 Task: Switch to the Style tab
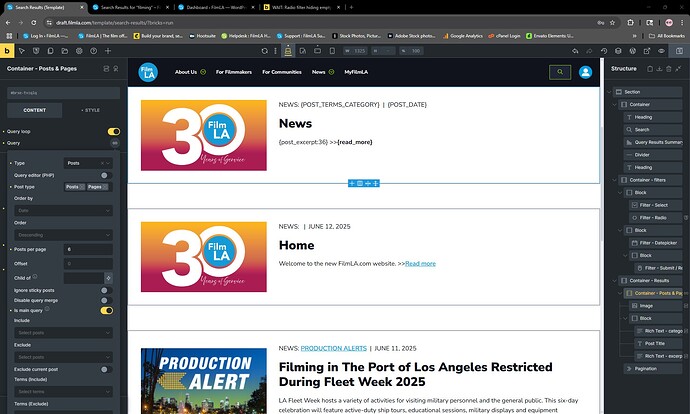[x=90, y=110]
